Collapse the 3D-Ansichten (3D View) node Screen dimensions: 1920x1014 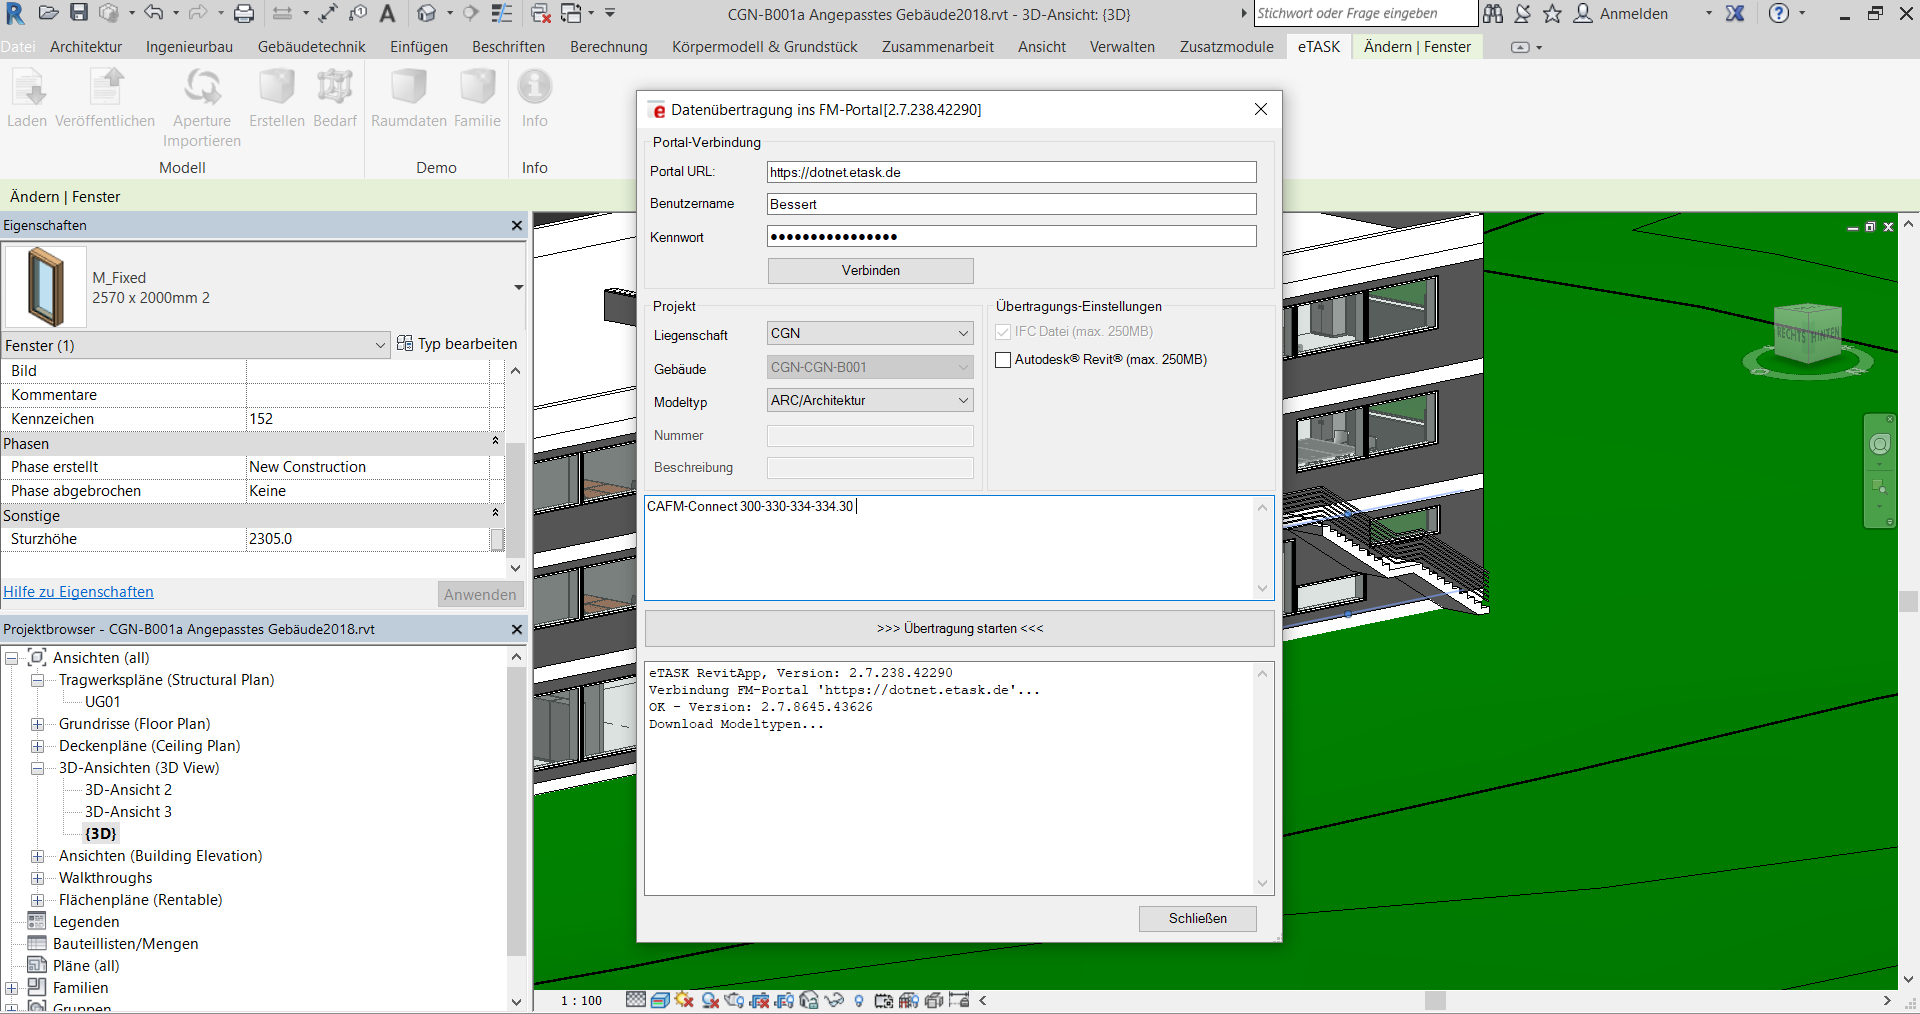[x=38, y=768]
